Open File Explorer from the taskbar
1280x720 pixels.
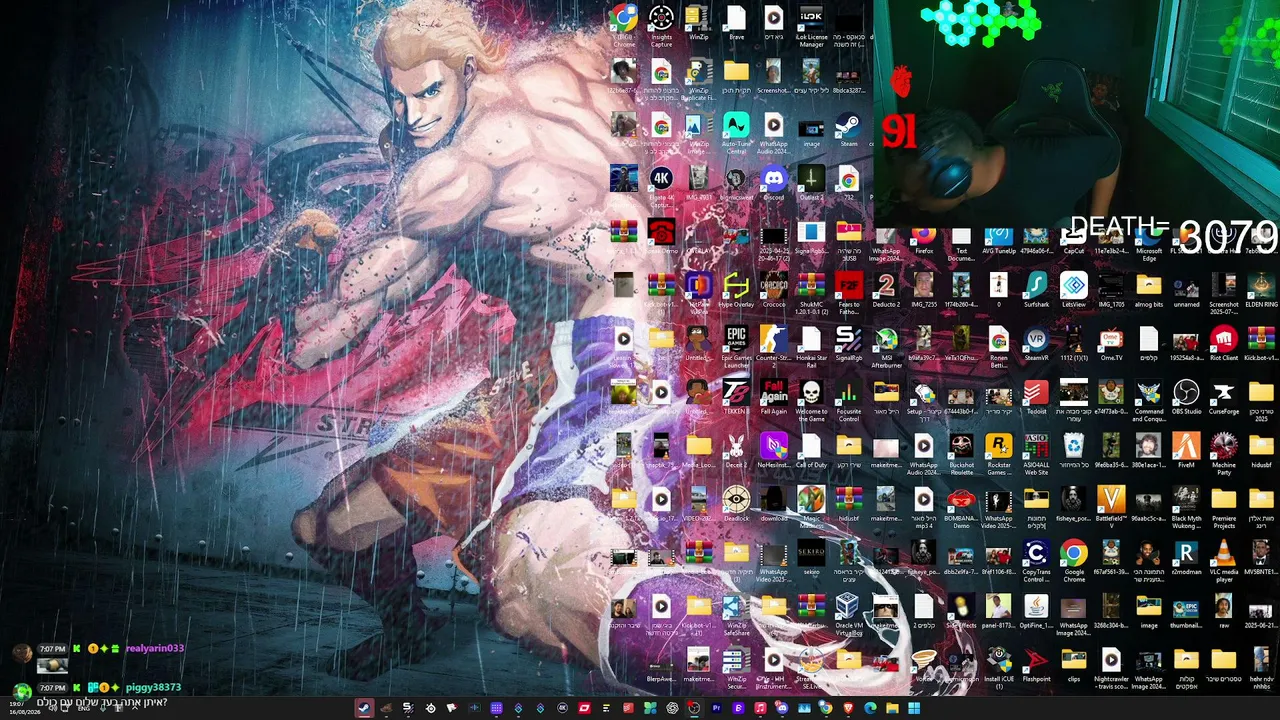[x=892, y=708]
